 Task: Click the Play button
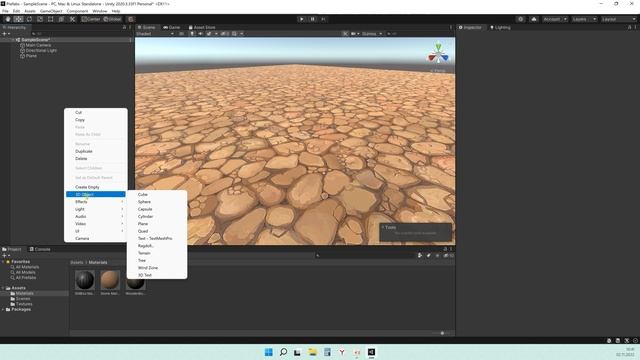coord(302,19)
